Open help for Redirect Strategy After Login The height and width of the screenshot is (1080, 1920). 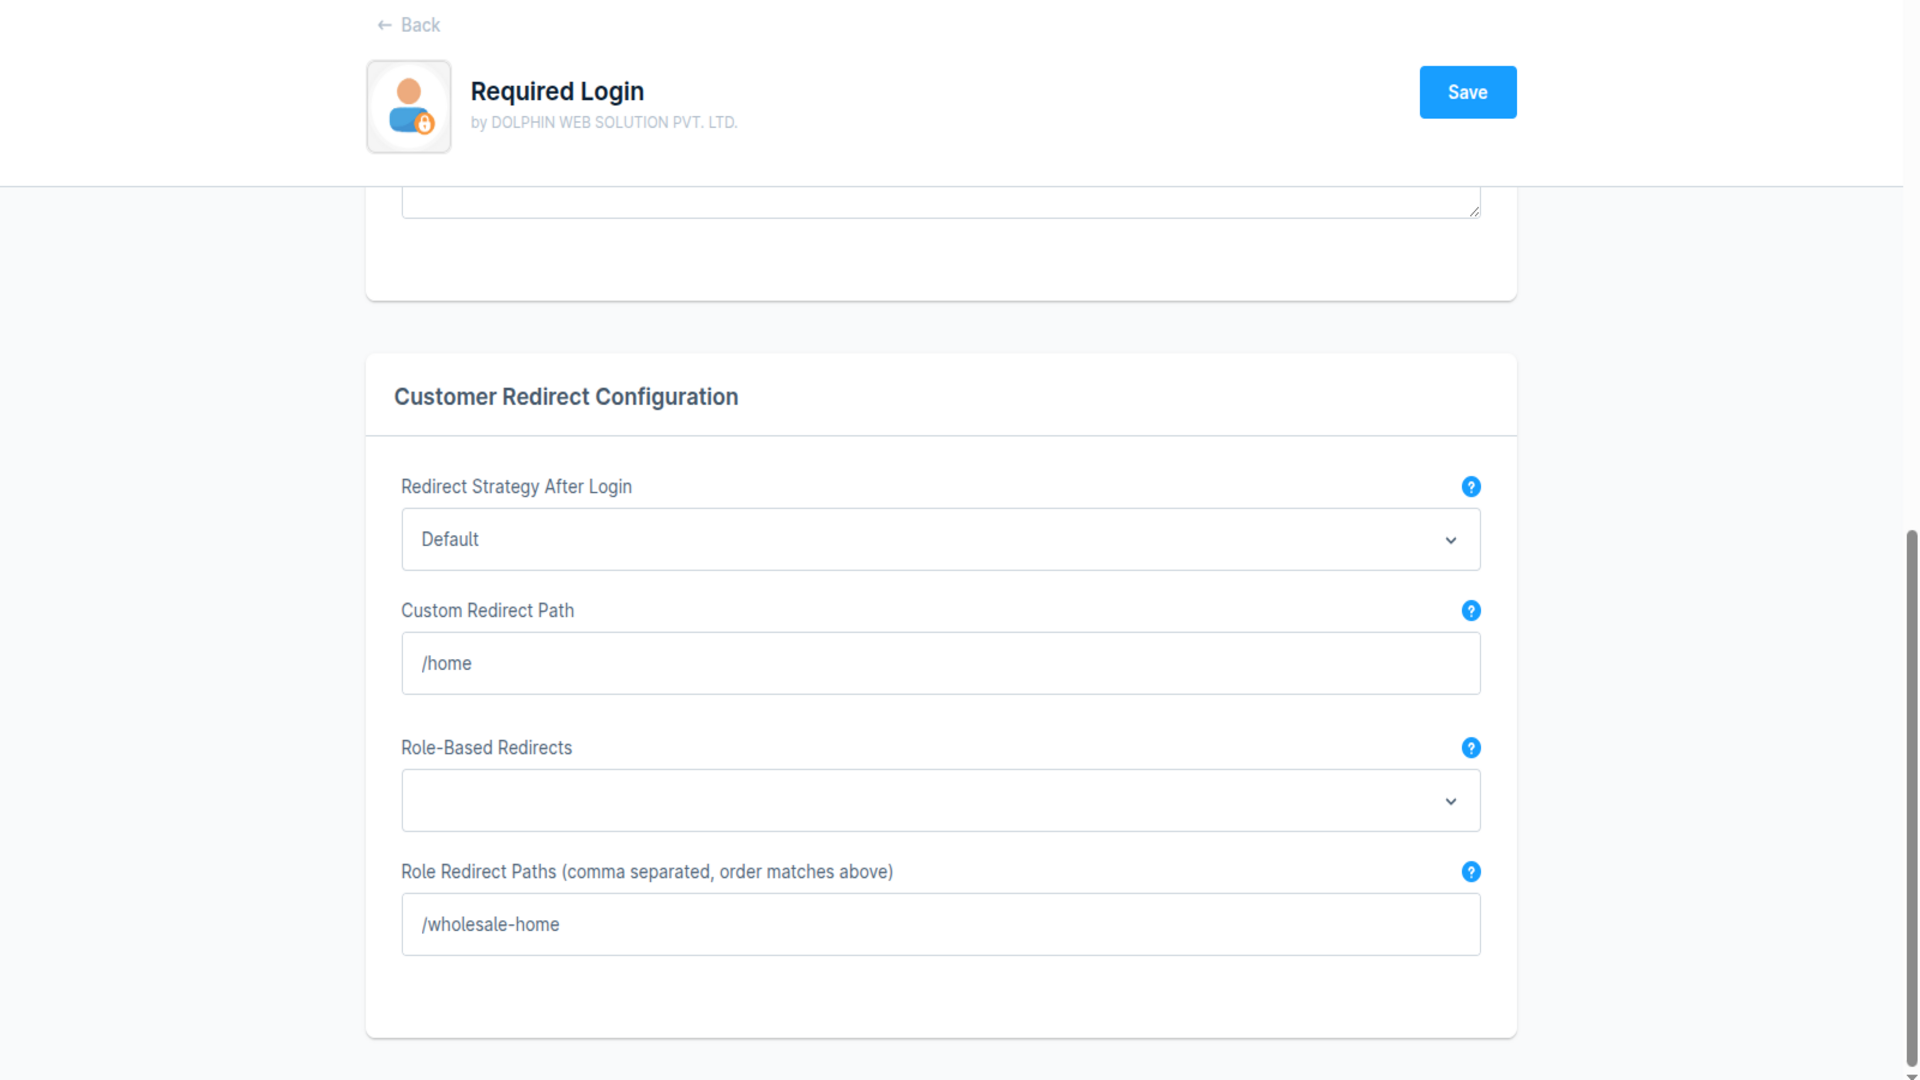[x=1470, y=487]
